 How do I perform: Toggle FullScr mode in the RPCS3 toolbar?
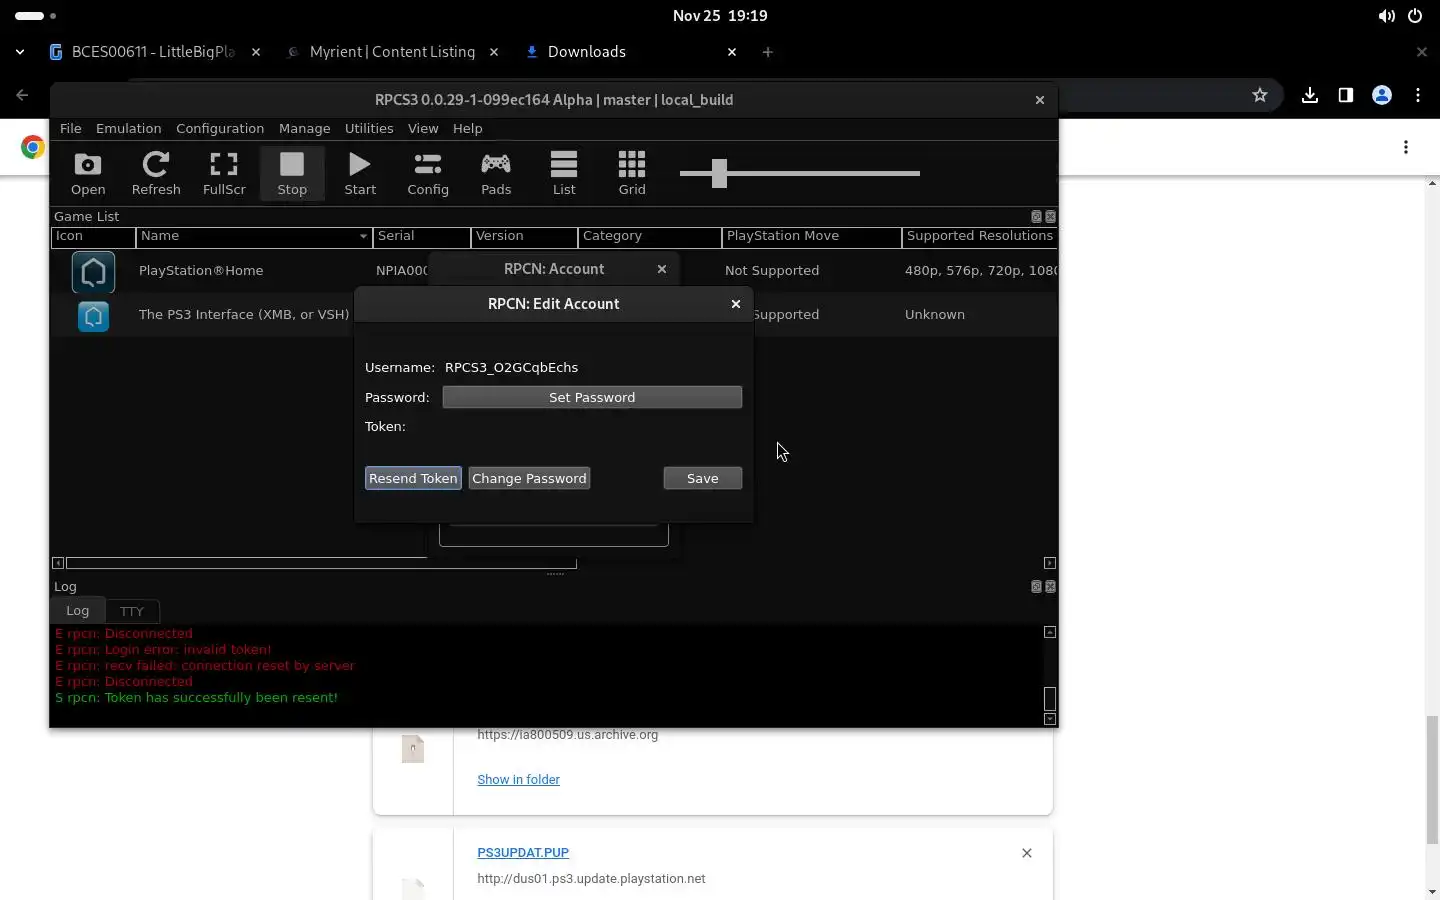point(224,173)
